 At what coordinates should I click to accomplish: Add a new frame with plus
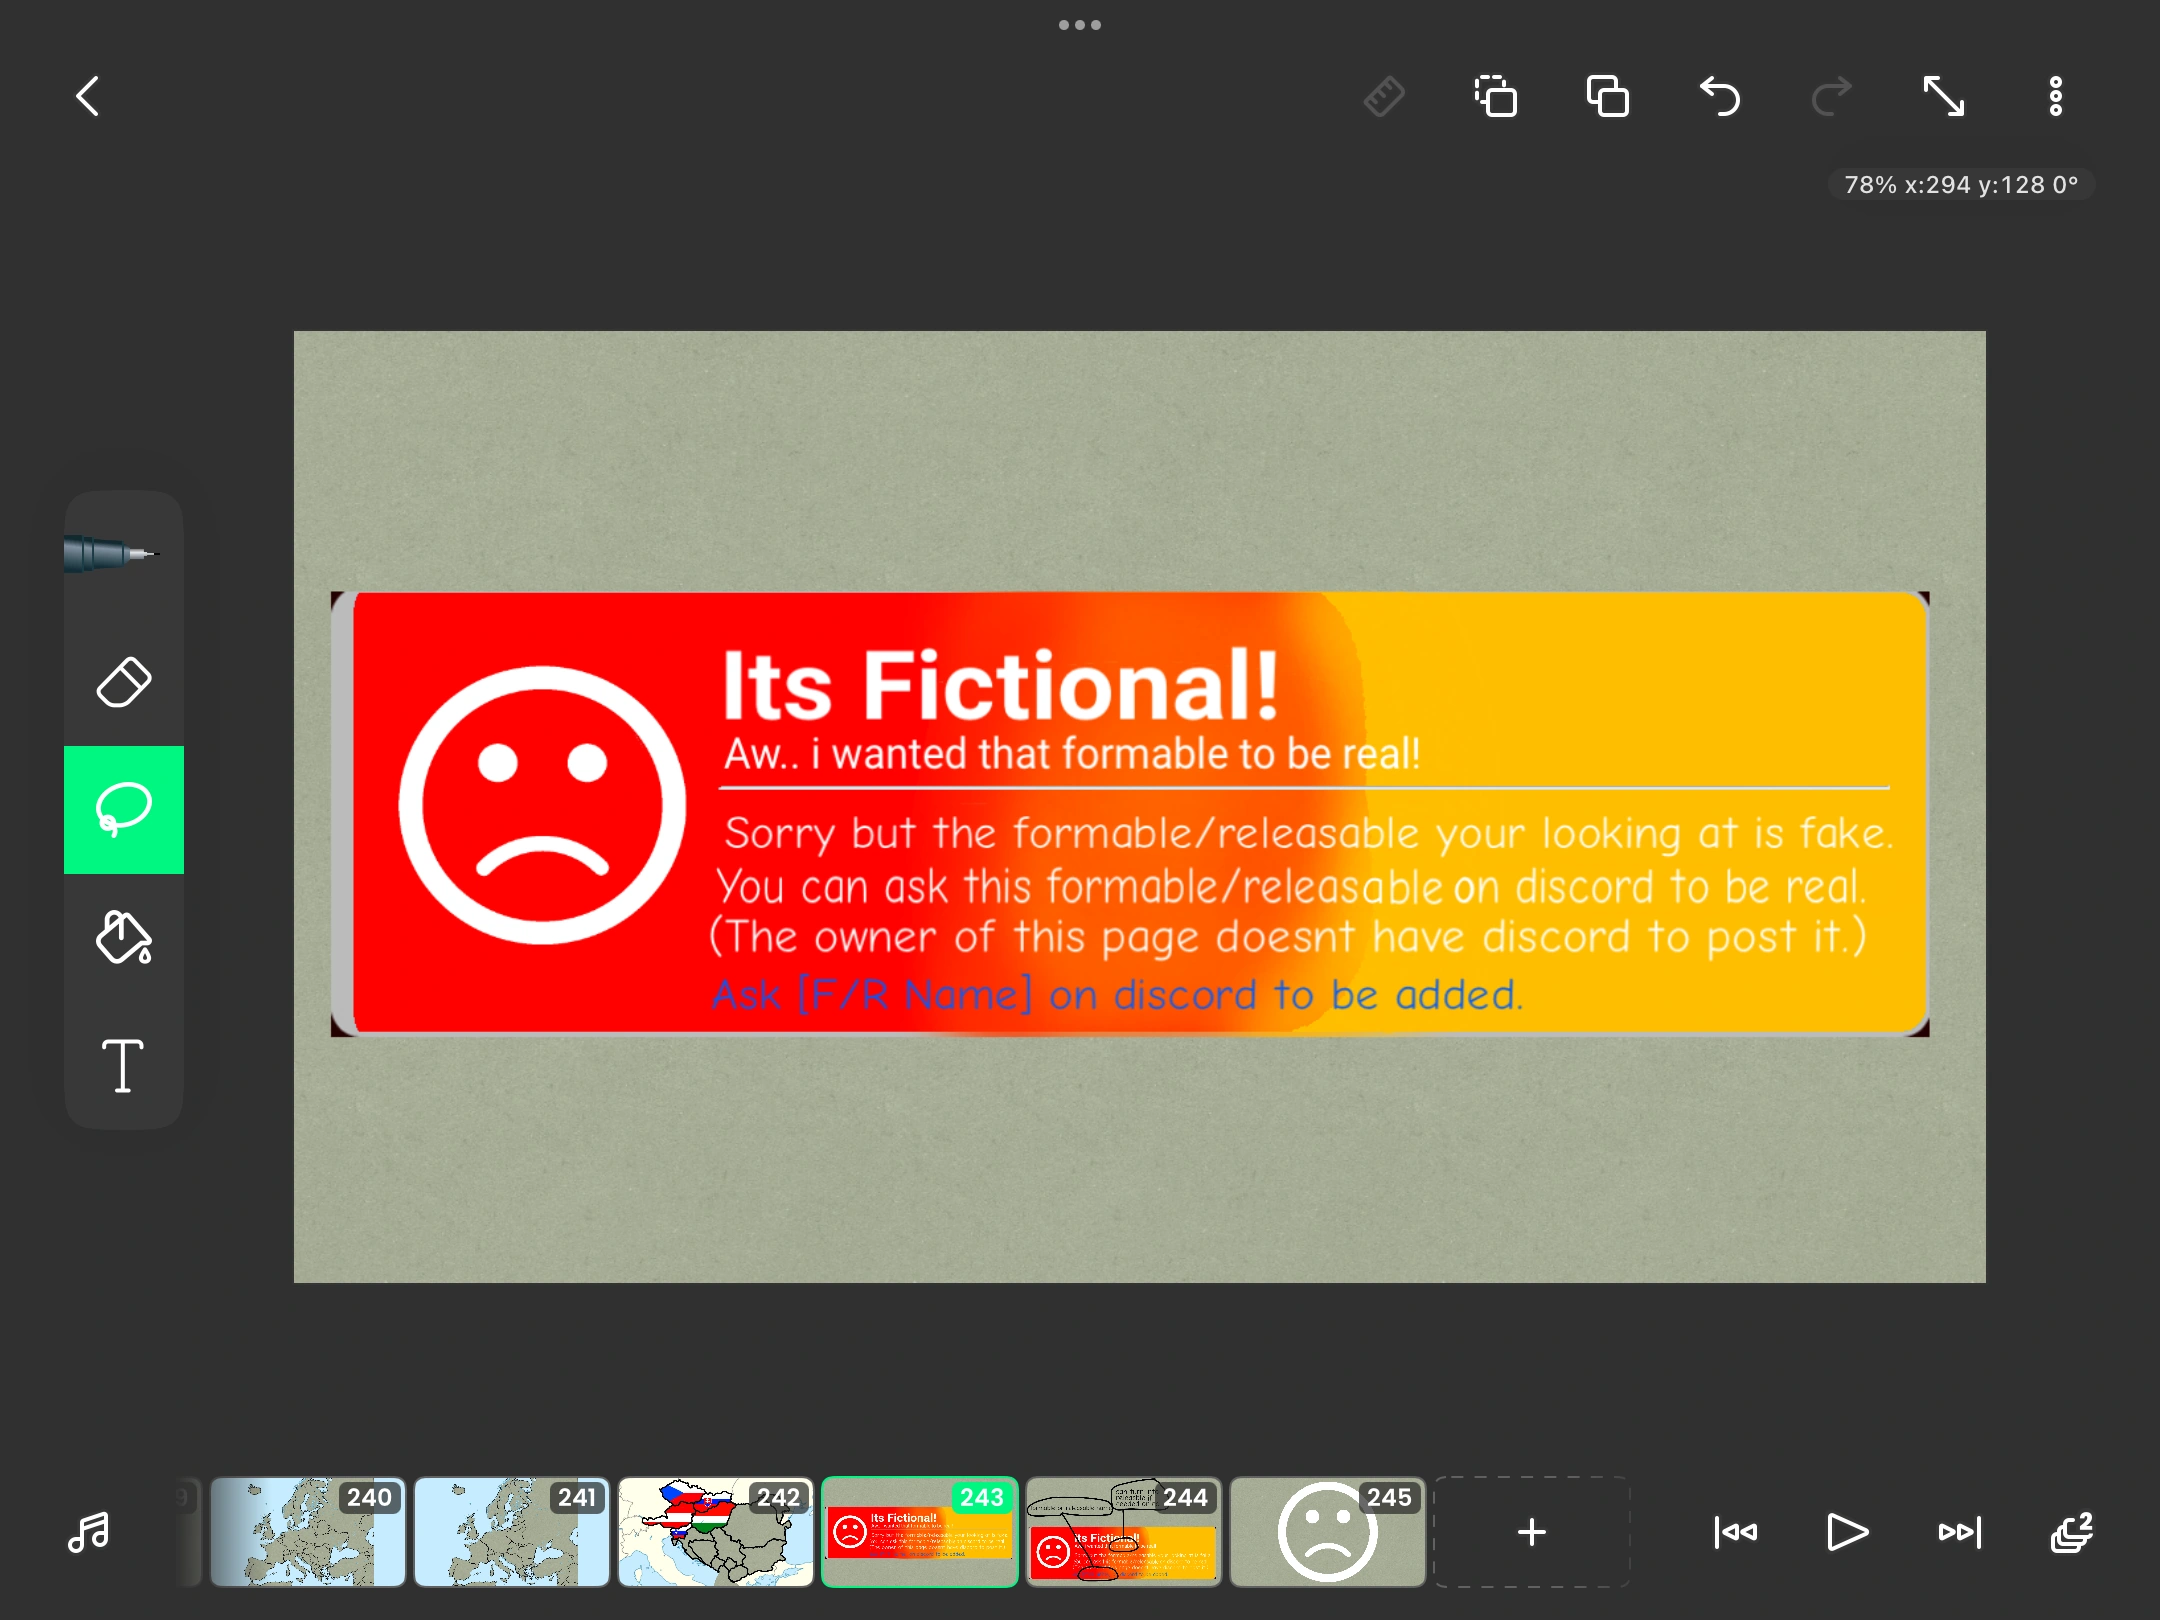1531,1532
